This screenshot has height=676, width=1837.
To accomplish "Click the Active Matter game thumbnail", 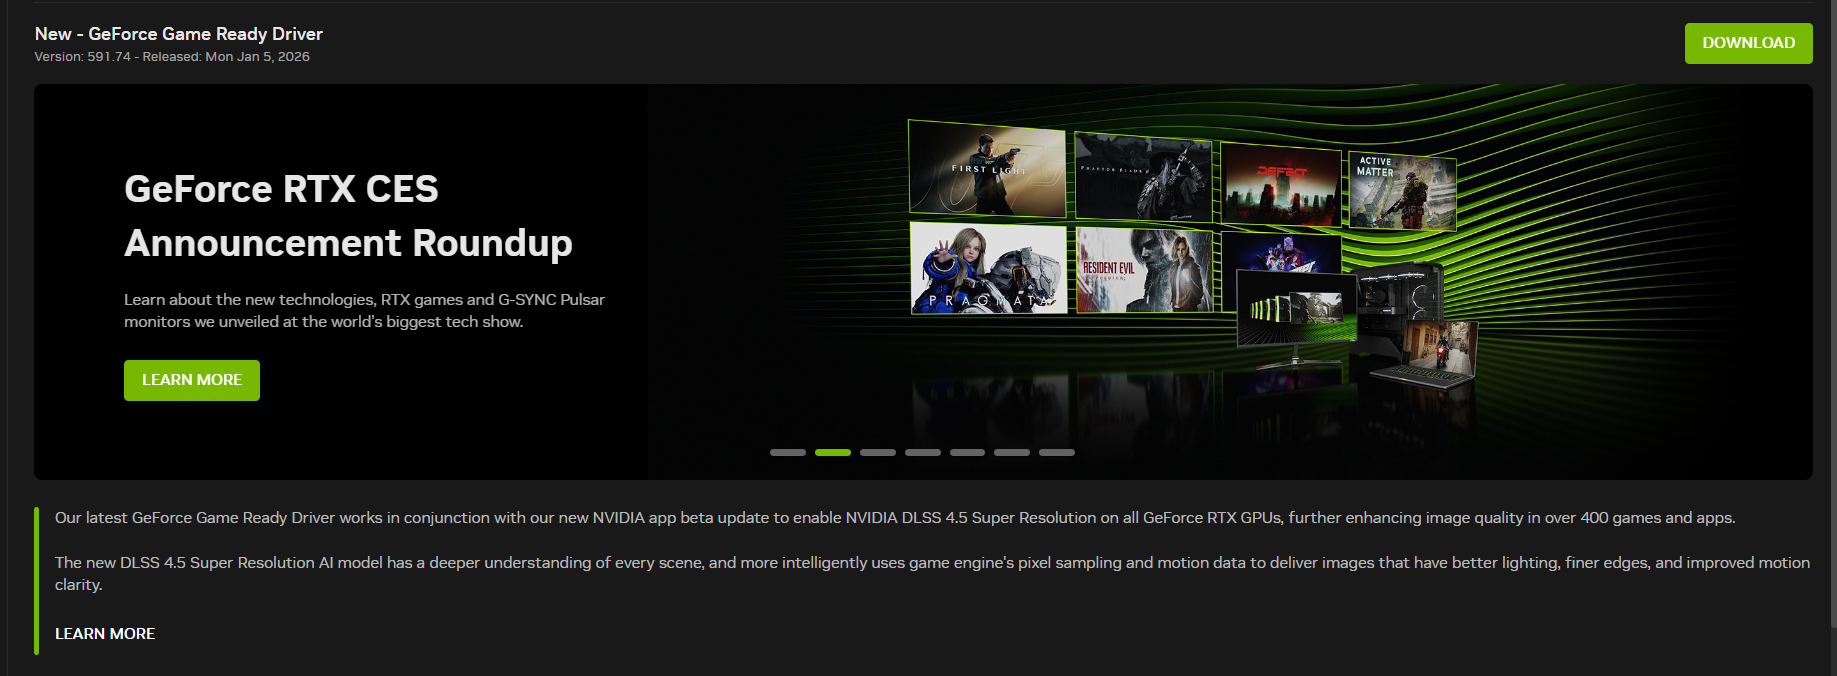I will pos(1402,191).
